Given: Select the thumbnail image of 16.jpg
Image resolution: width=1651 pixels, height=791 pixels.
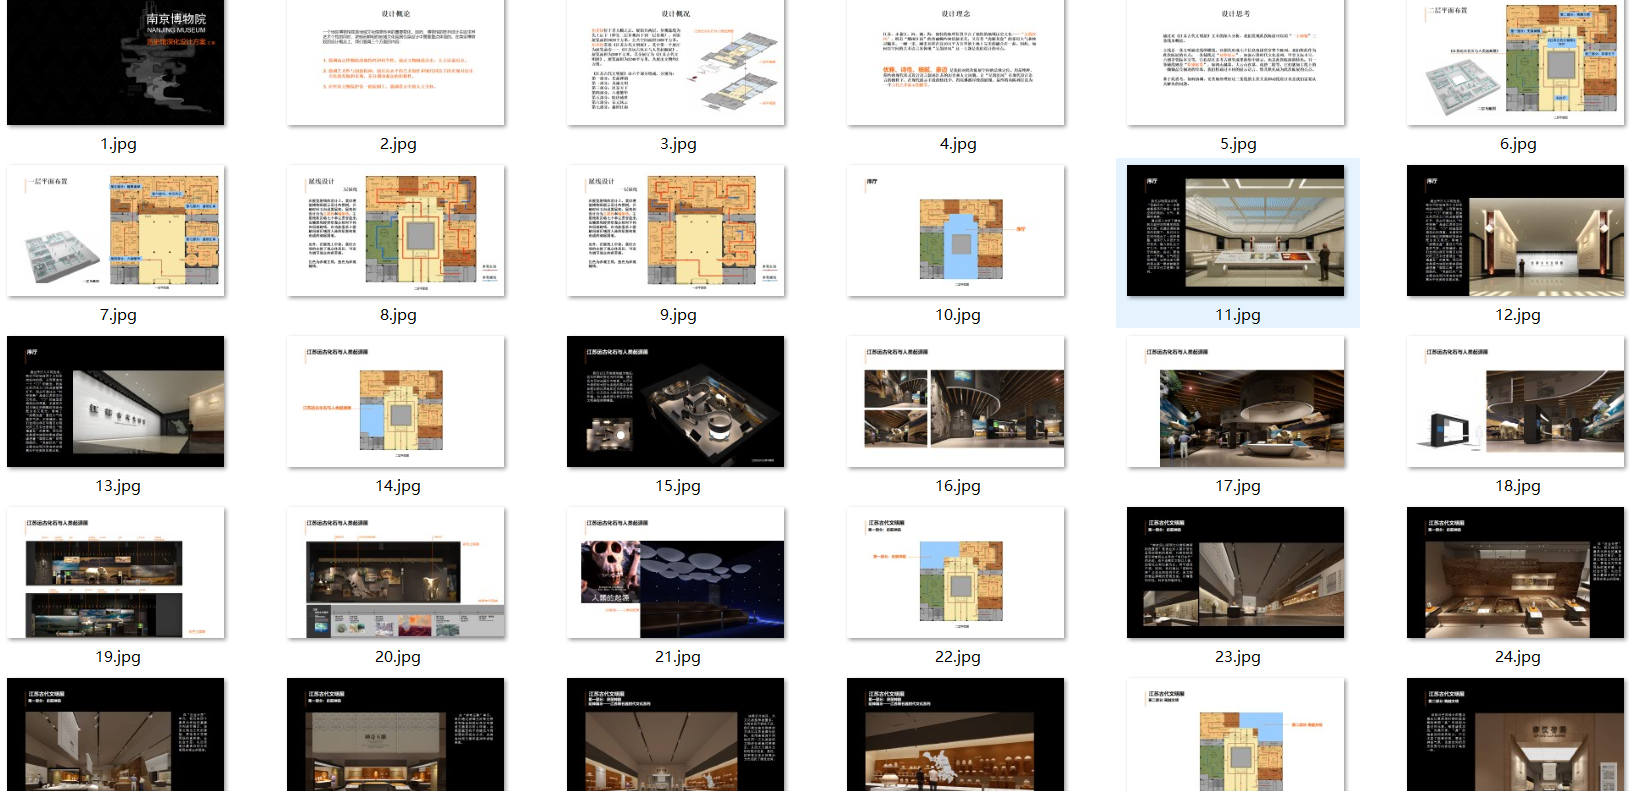Looking at the screenshot, I should (956, 402).
